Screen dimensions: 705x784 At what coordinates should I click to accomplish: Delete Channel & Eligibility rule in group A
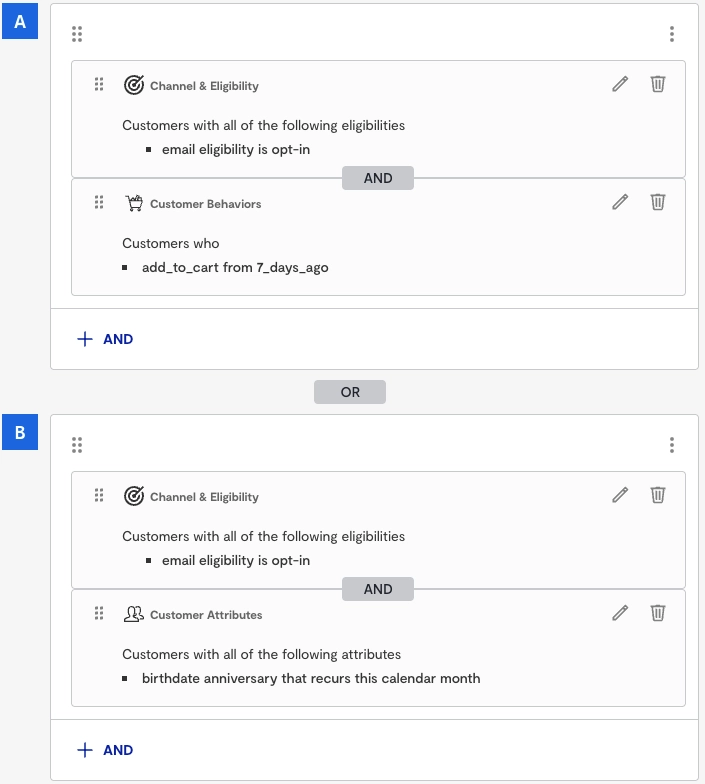click(x=657, y=84)
